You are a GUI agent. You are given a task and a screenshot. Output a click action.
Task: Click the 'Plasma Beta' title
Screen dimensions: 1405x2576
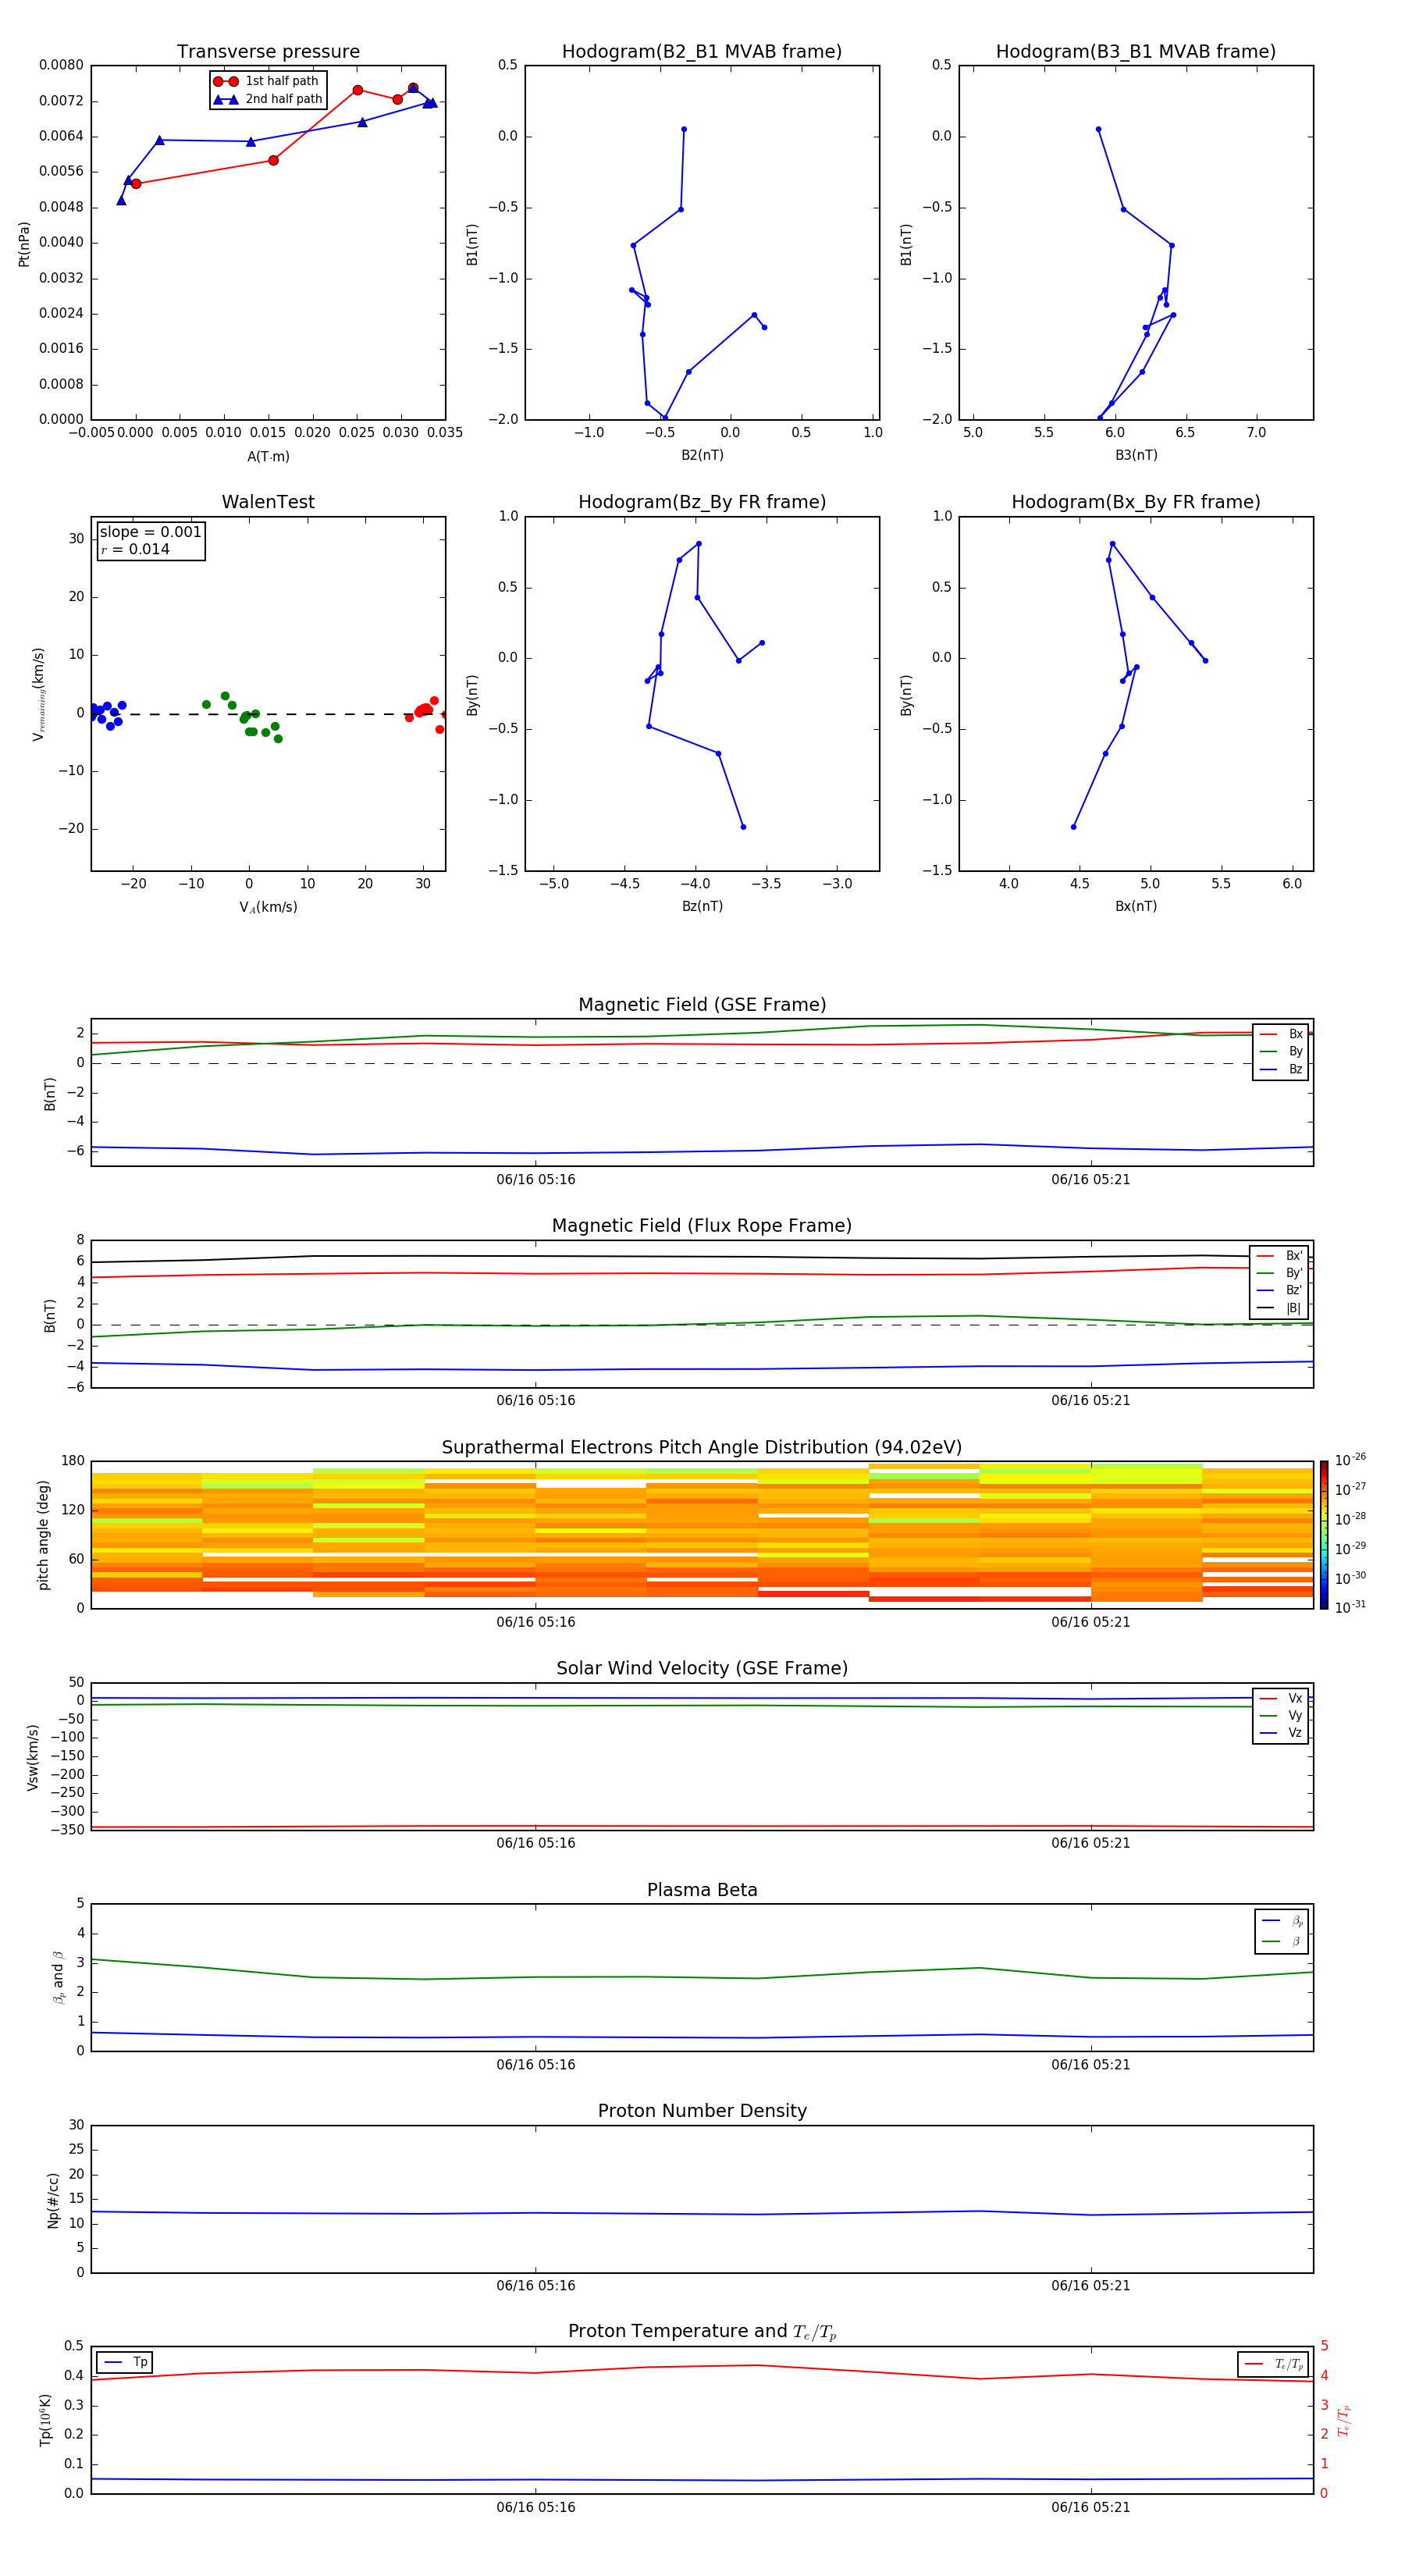[702, 1890]
